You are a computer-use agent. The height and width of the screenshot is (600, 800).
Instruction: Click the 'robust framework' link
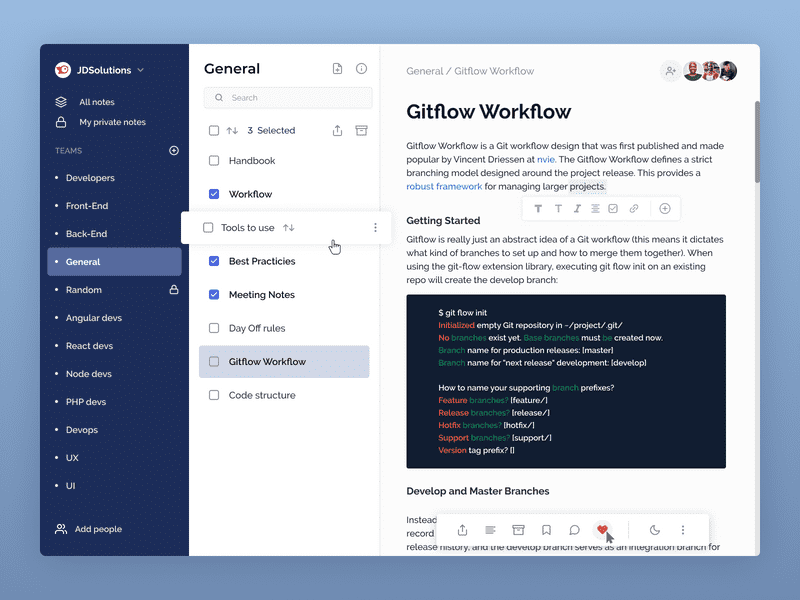tap(444, 186)
